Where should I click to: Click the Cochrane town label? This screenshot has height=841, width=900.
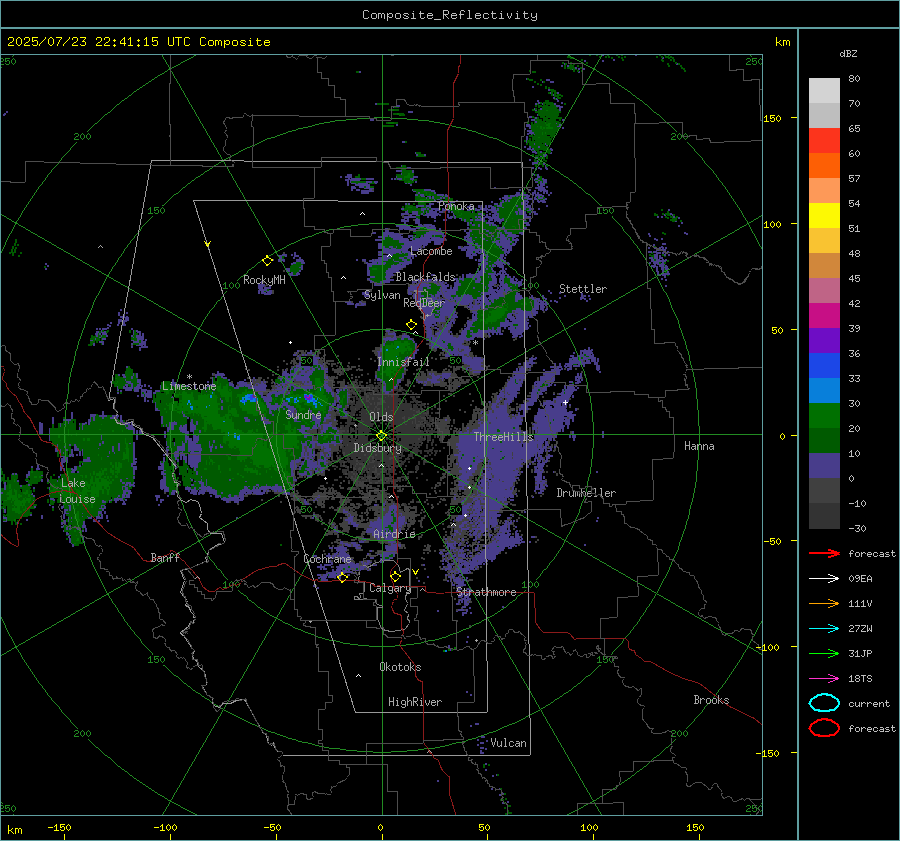pos(327,559)
